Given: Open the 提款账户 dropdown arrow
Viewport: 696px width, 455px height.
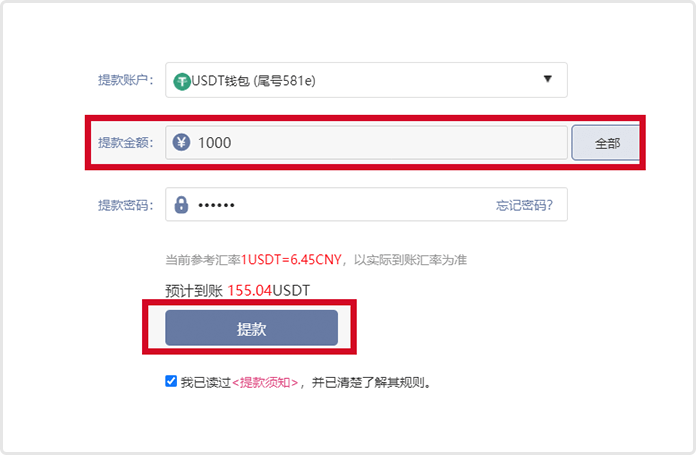Looking at the screenshot, I should (x=548, y=79).
